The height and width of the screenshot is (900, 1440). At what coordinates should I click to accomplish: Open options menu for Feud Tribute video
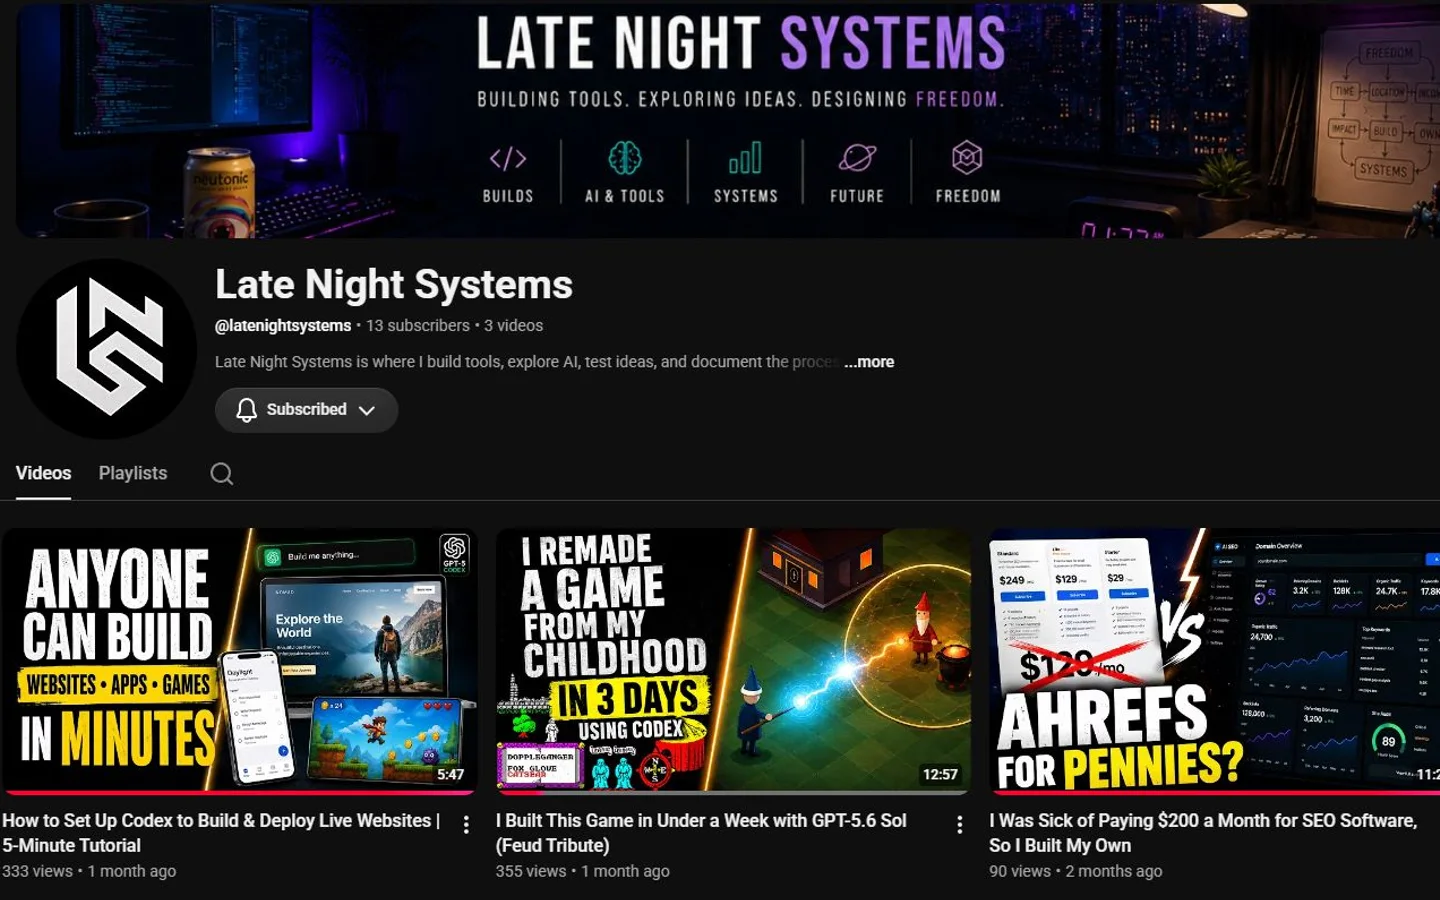coord(960,824)
